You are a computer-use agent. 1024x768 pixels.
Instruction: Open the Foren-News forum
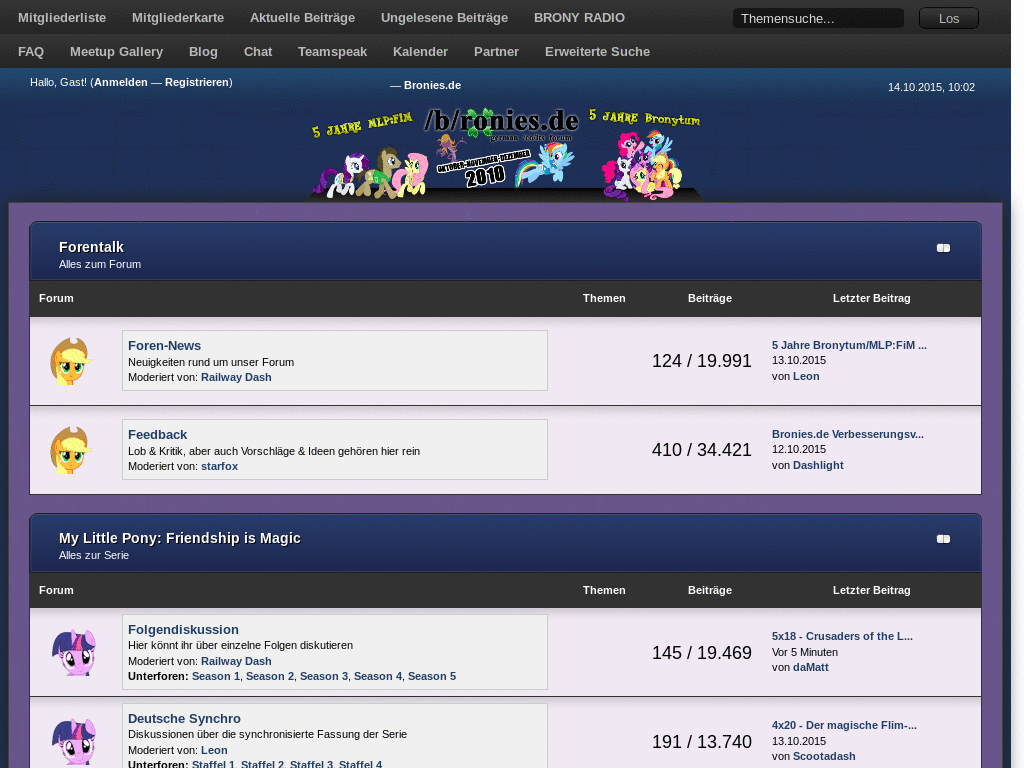coord(165,345)
